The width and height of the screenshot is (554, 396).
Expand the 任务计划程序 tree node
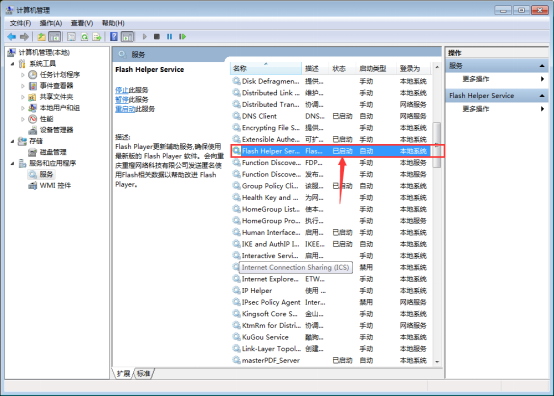pyautogui.click(x=23, y=75)
